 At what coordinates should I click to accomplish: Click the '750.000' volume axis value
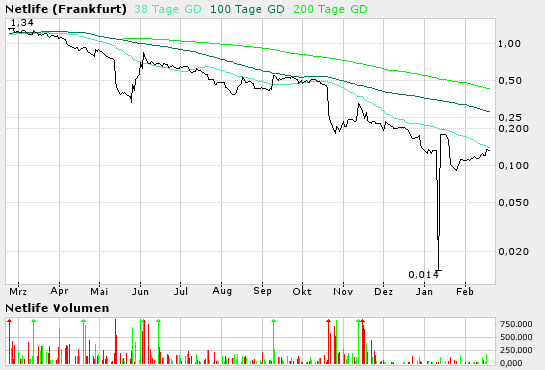(516, 324)
